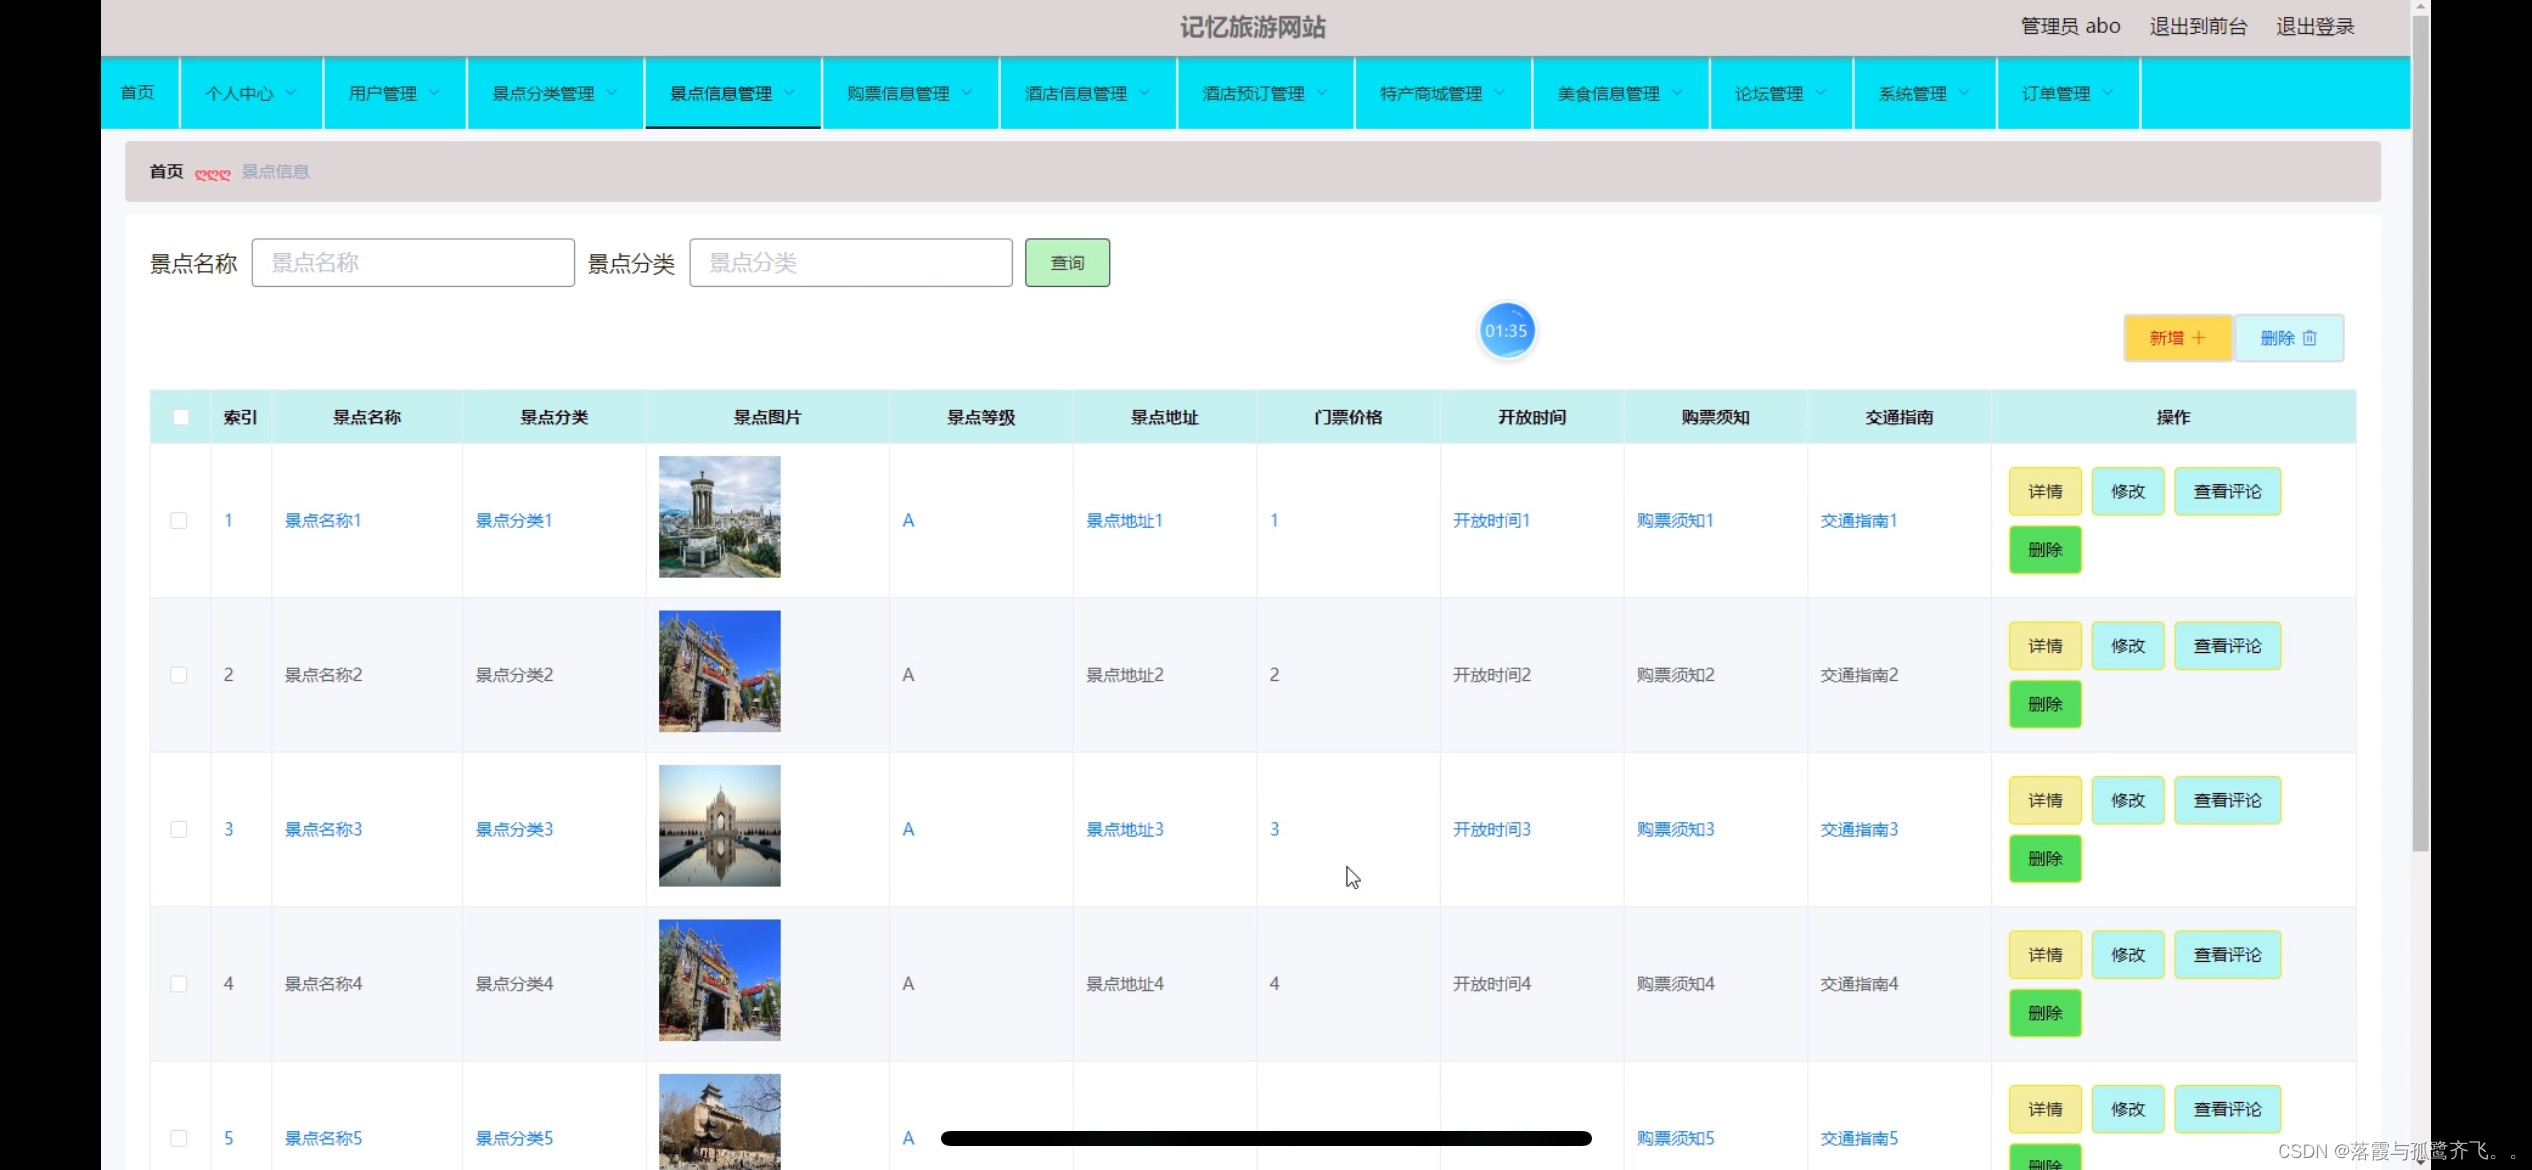Image resolution: width=2532 pixels, height=1170 pixels.
Task: Click 查看评论 for 景点名称1
Action: pyautogui.click(x=2227, y=492)
